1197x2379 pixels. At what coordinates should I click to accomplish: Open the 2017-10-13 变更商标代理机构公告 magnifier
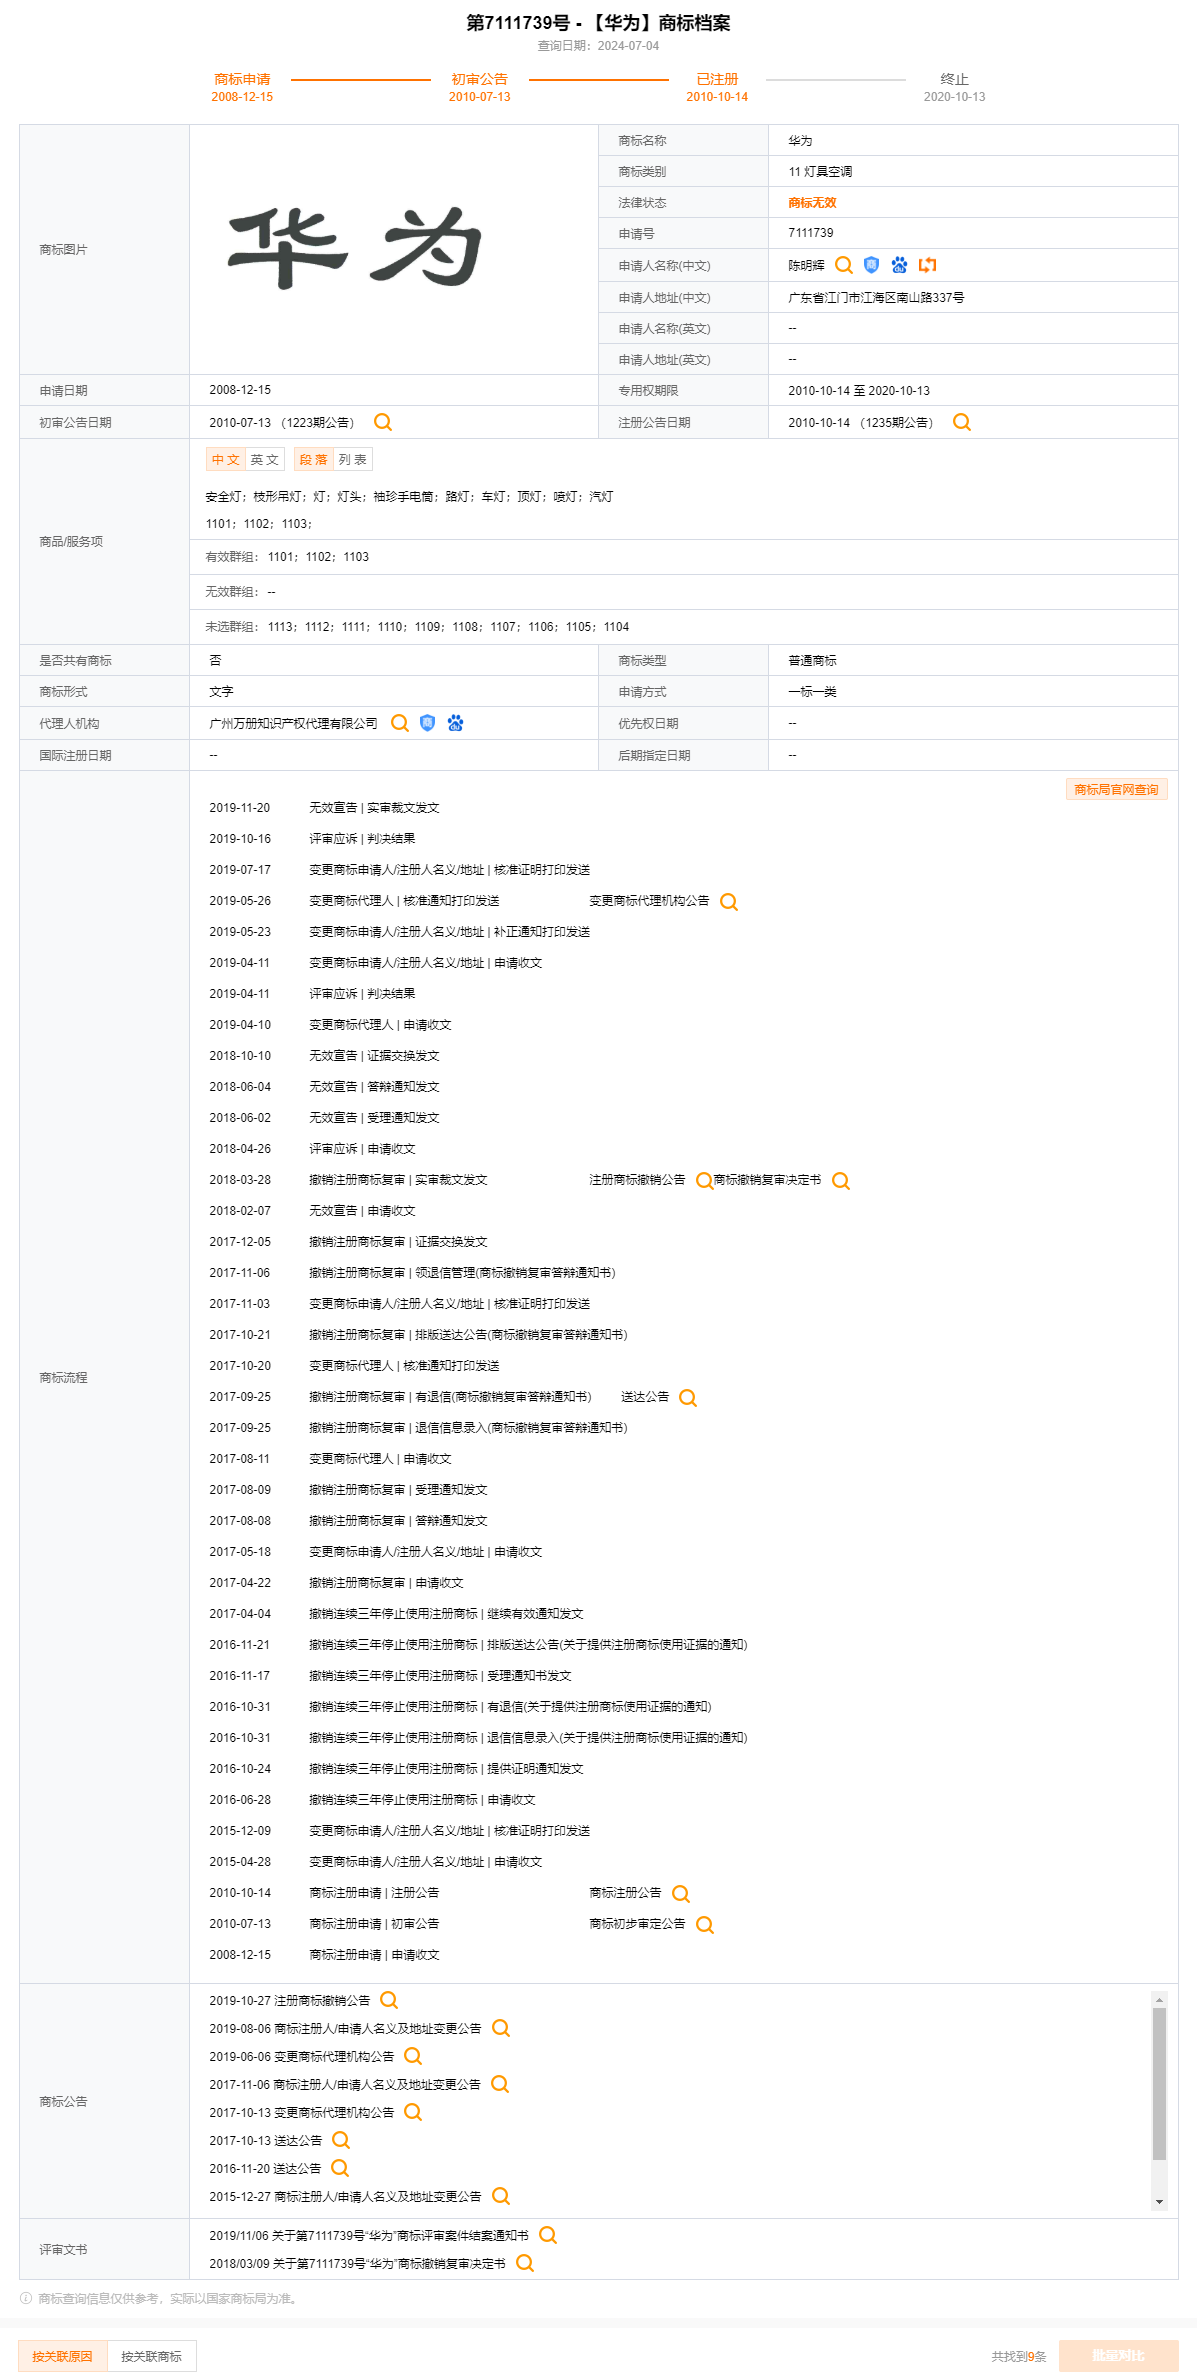click(413, 2112)
